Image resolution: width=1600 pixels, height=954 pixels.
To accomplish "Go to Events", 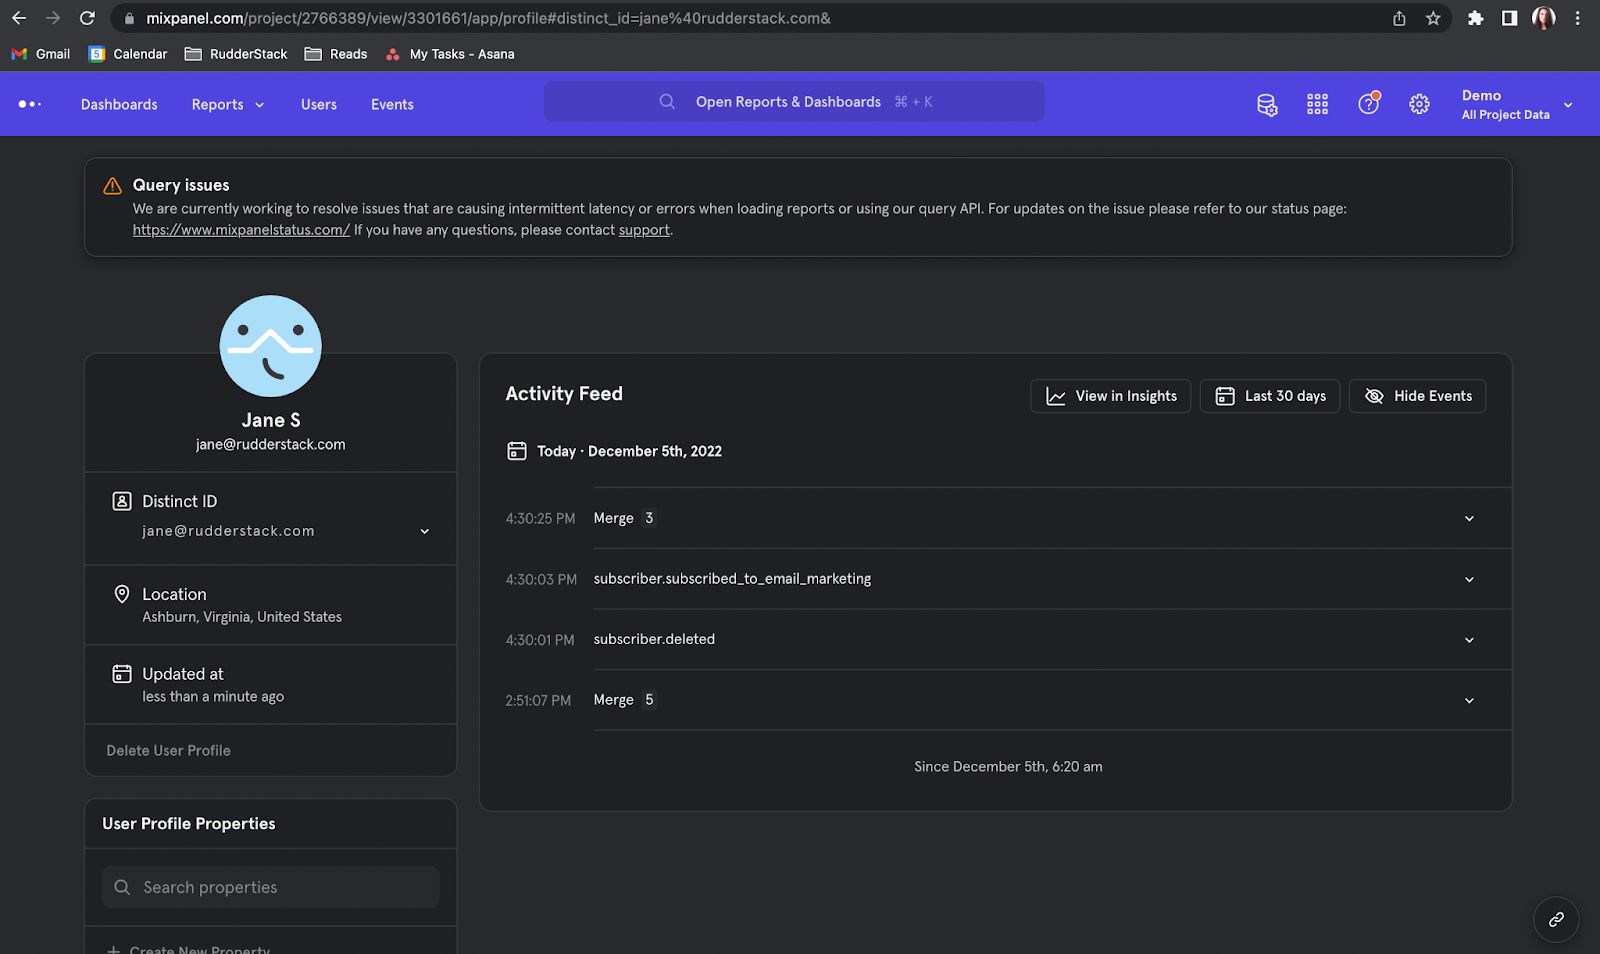I will [x=392, y=104].
